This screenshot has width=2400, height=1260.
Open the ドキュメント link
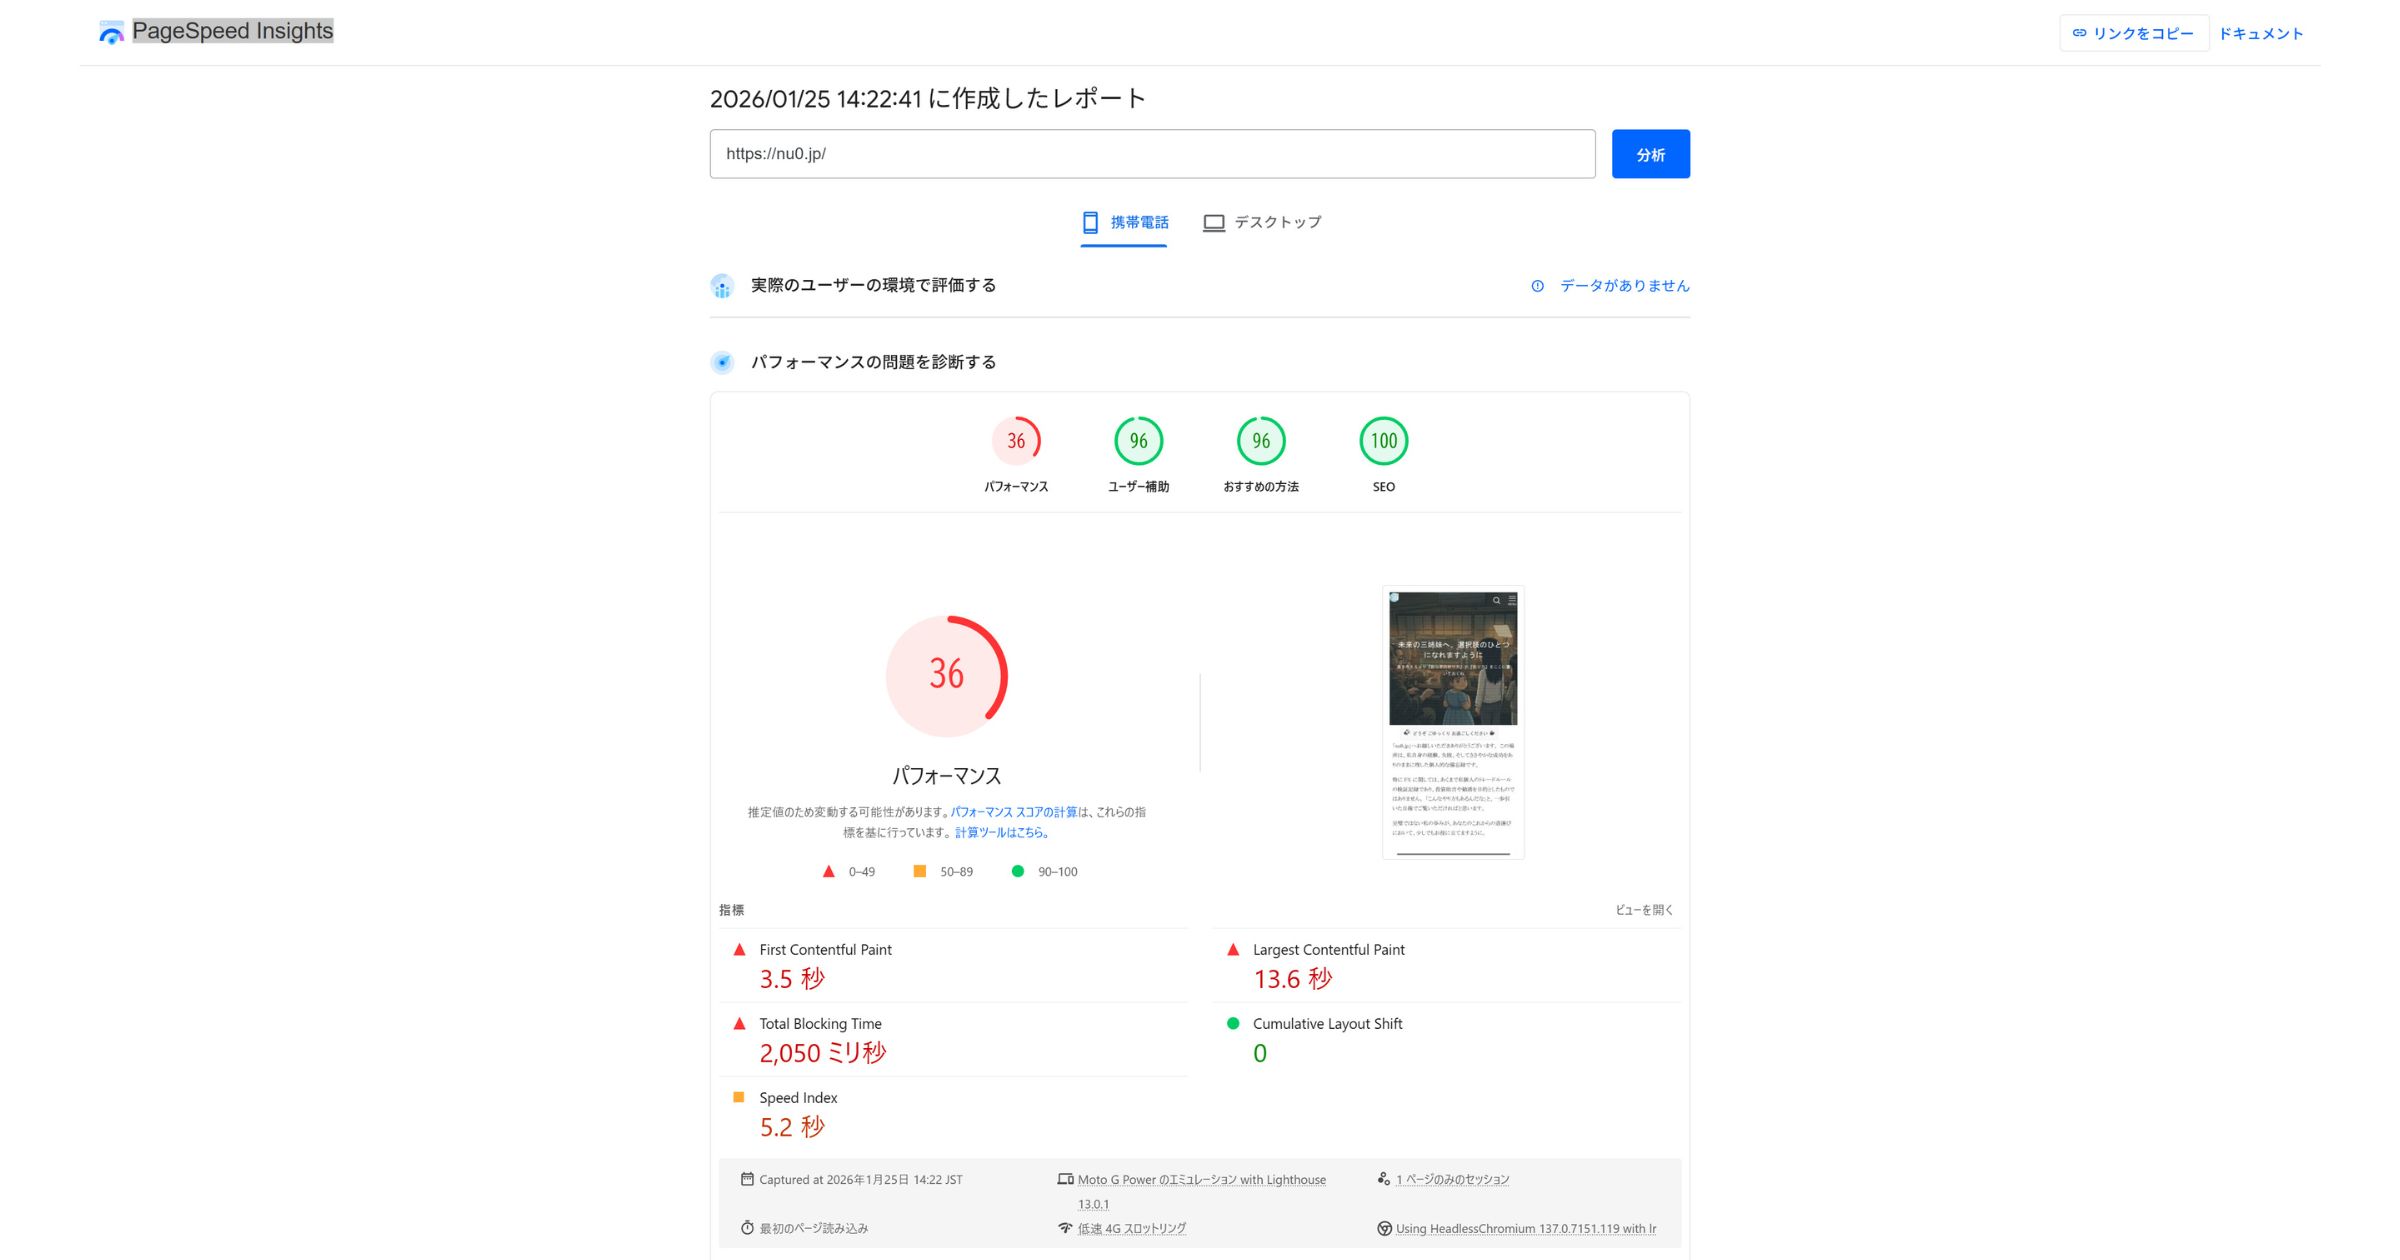[2261, 32]
